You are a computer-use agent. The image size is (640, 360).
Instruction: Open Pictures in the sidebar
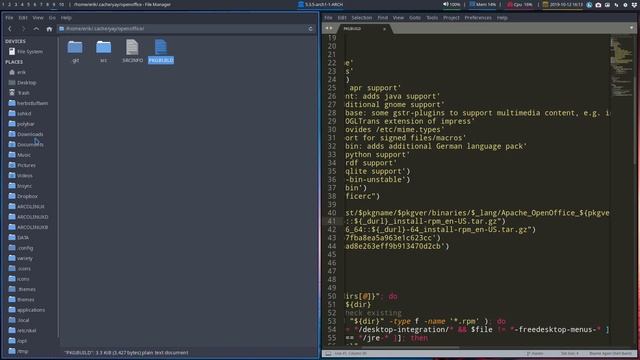22,165
